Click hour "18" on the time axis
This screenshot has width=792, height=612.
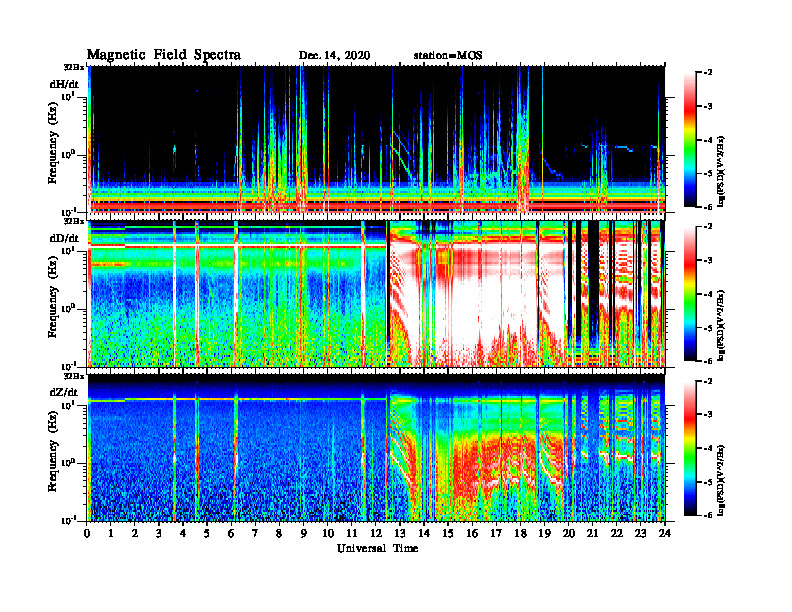(520, 533)
